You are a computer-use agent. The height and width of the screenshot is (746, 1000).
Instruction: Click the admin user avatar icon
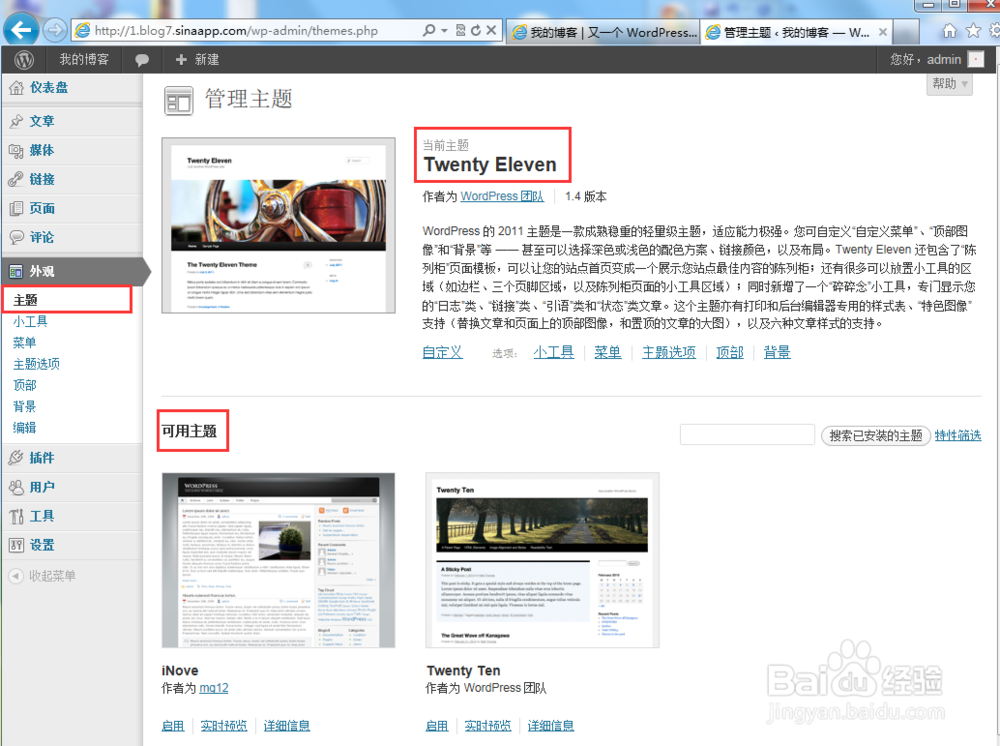pos(975,59)
